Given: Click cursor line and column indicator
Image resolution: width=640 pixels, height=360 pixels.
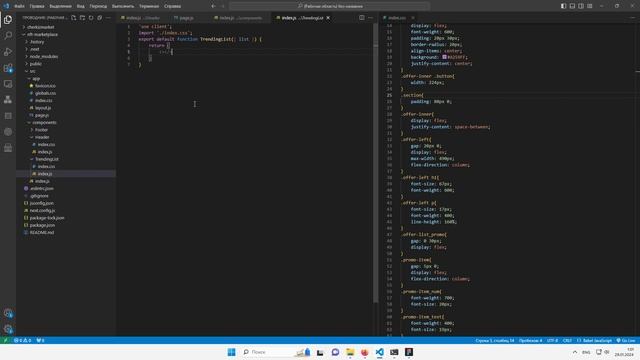Looking at the screenshot, I should 495,340.
